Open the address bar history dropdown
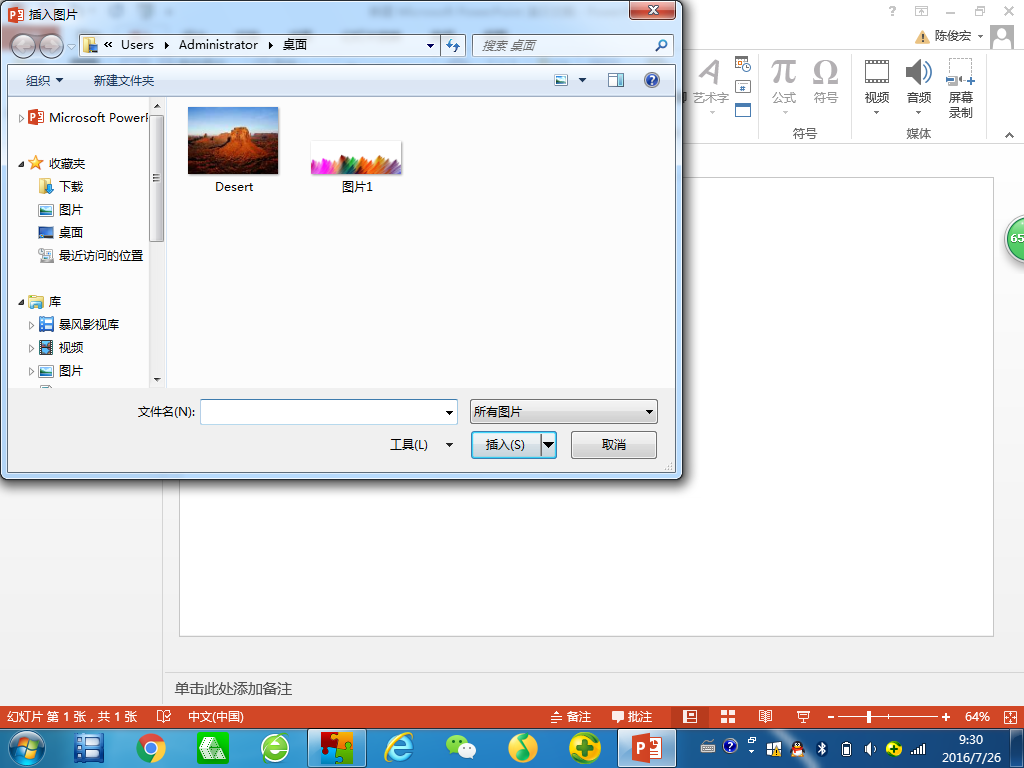 (430, 46)
